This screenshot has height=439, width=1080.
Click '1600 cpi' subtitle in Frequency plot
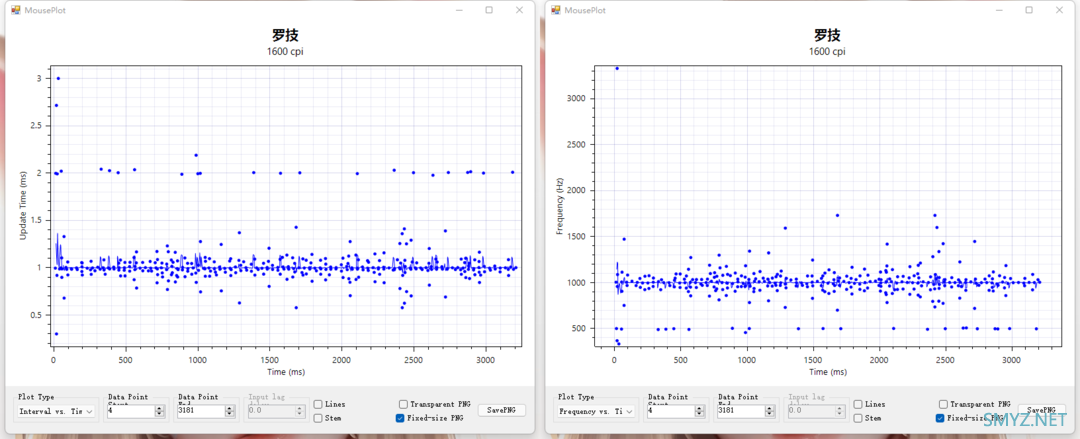tap(827, 52)
